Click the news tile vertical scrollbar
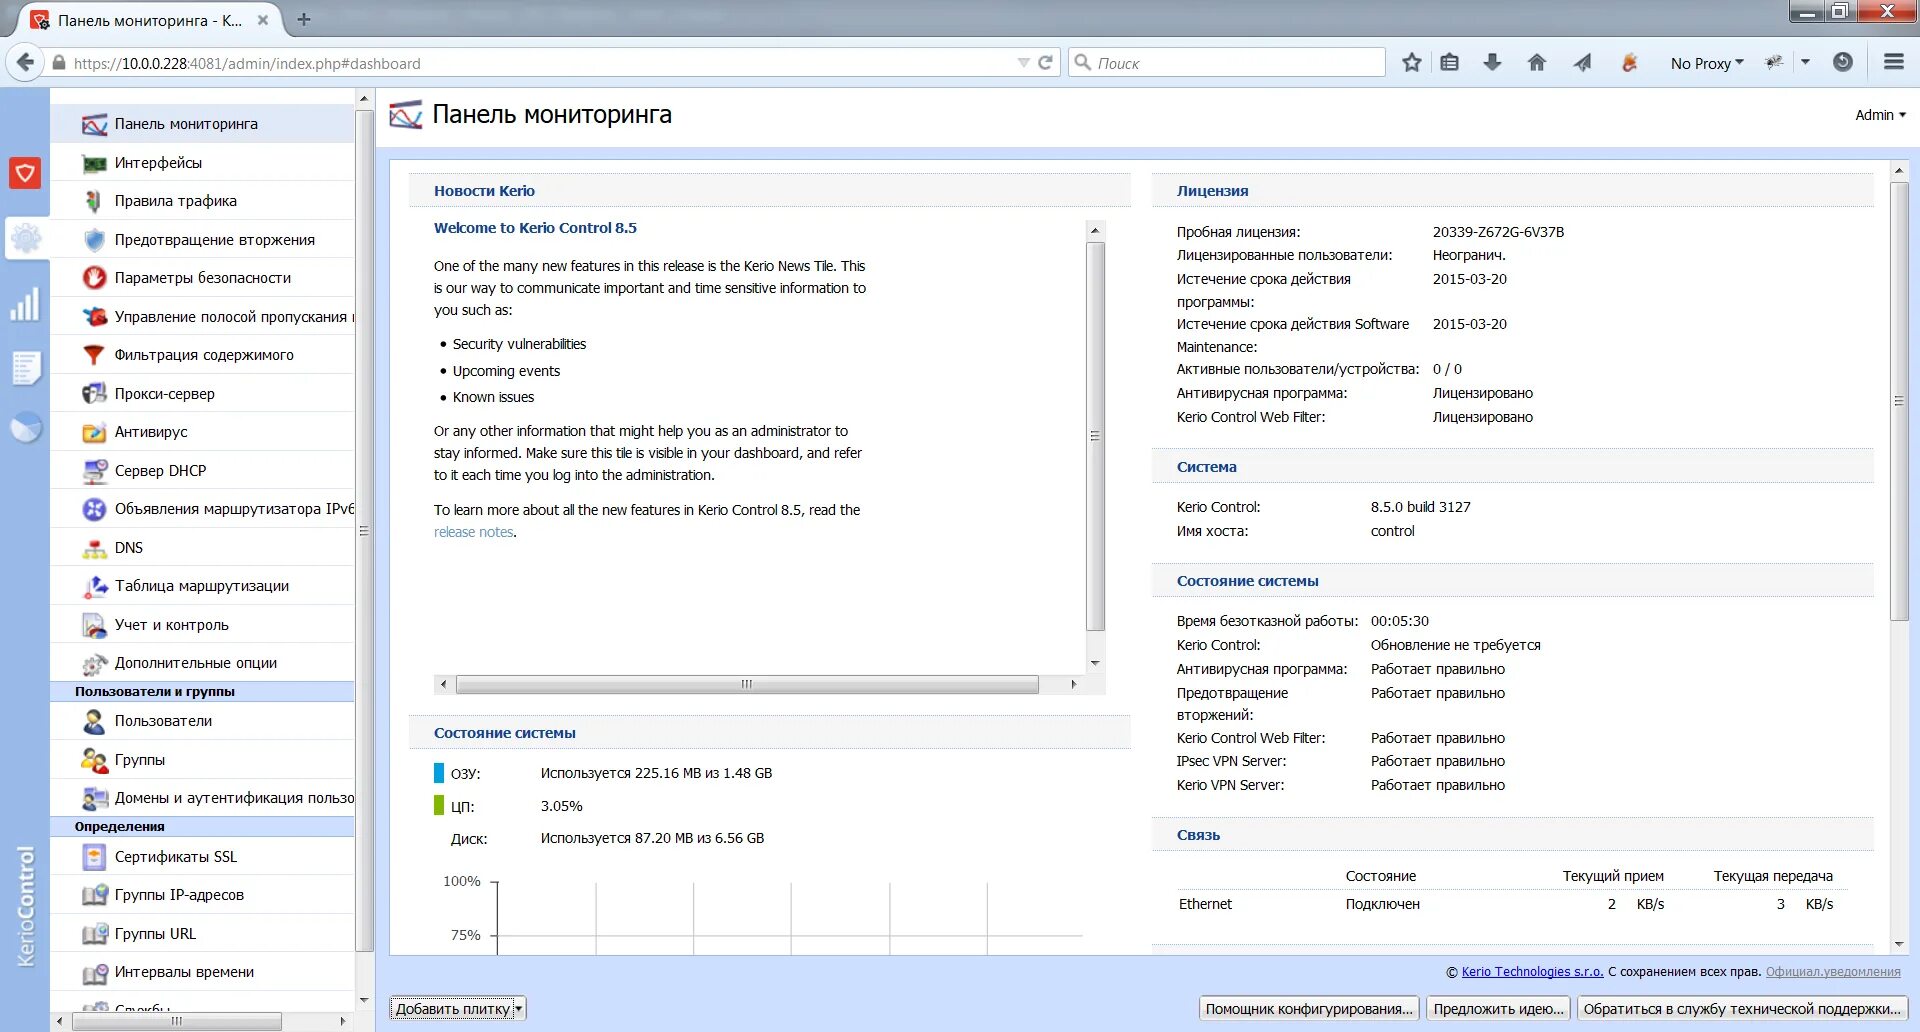 tap(1095, 436)
